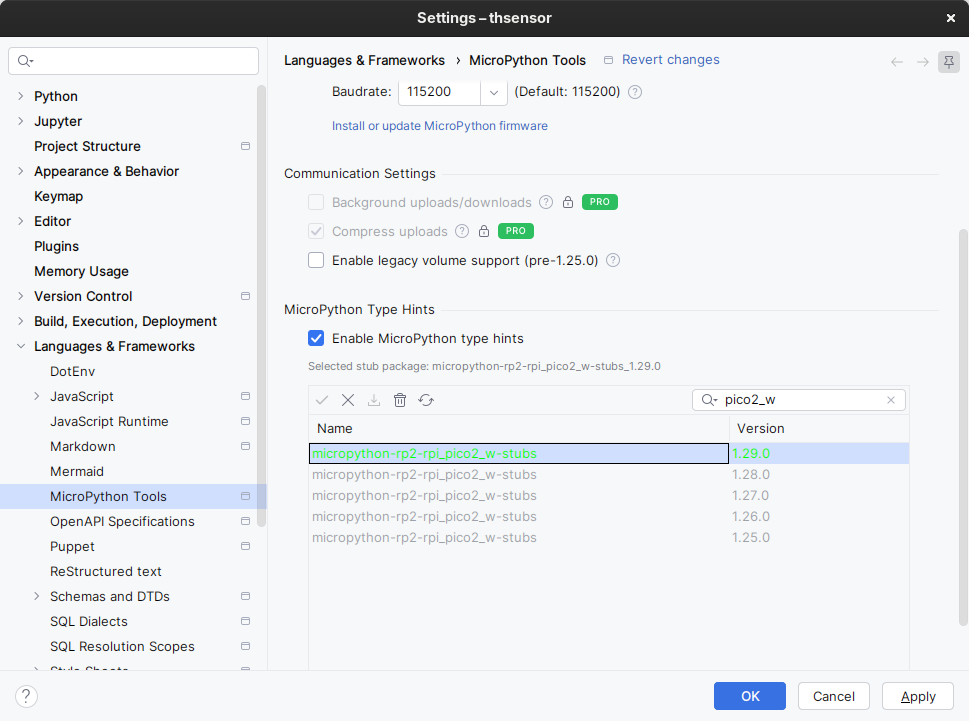Click the lock icon beside Compress uploads
This screenshot has width=969, height=721.
(484, 231)
